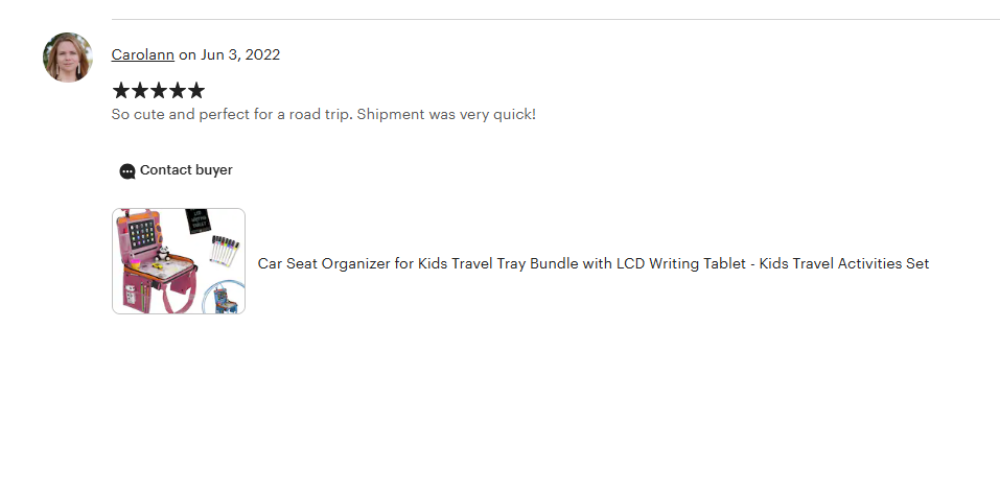This screenshot has width=1000, height=500.
Task: Click 'Kids Travel Activities Set' in the title
Action: click(844, 264)
